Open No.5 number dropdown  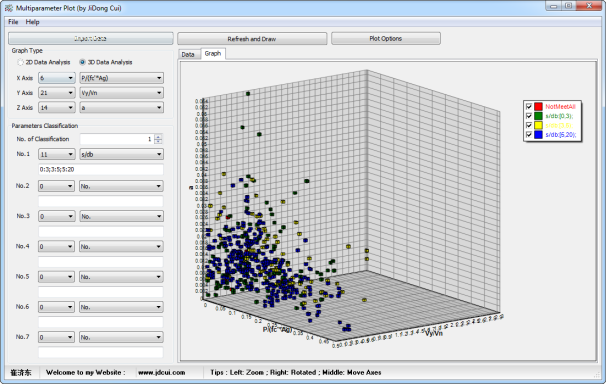click(56, 277)
